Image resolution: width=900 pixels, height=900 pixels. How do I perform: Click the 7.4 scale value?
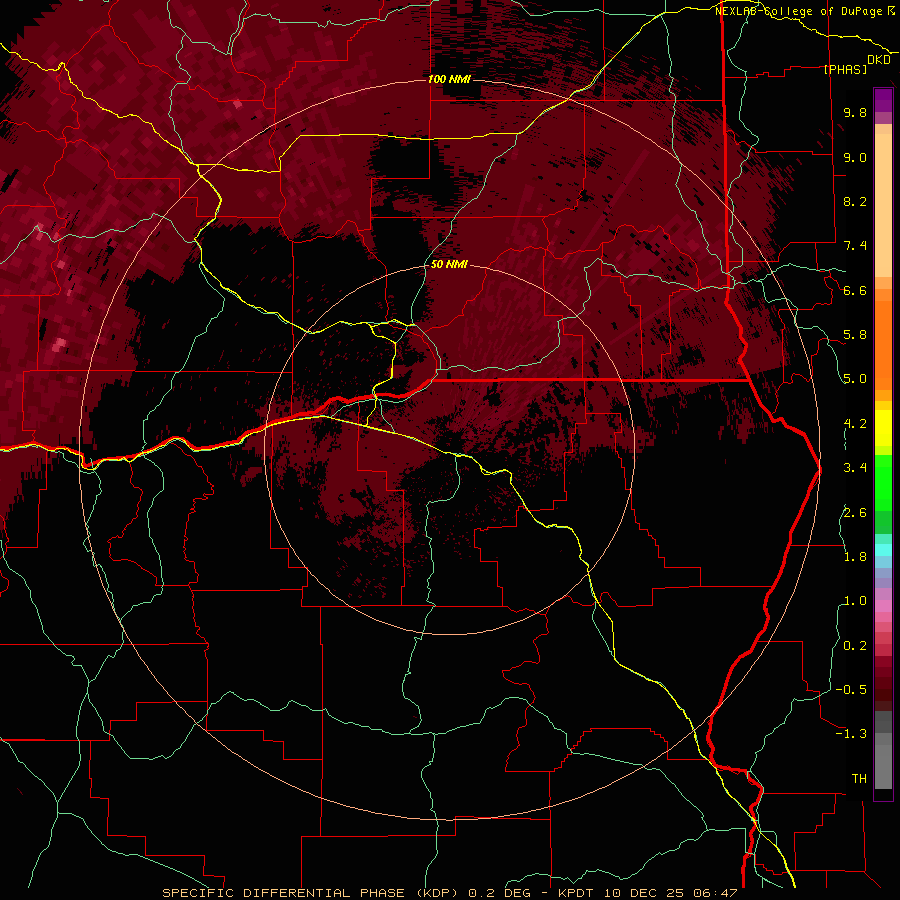[855, 246]
